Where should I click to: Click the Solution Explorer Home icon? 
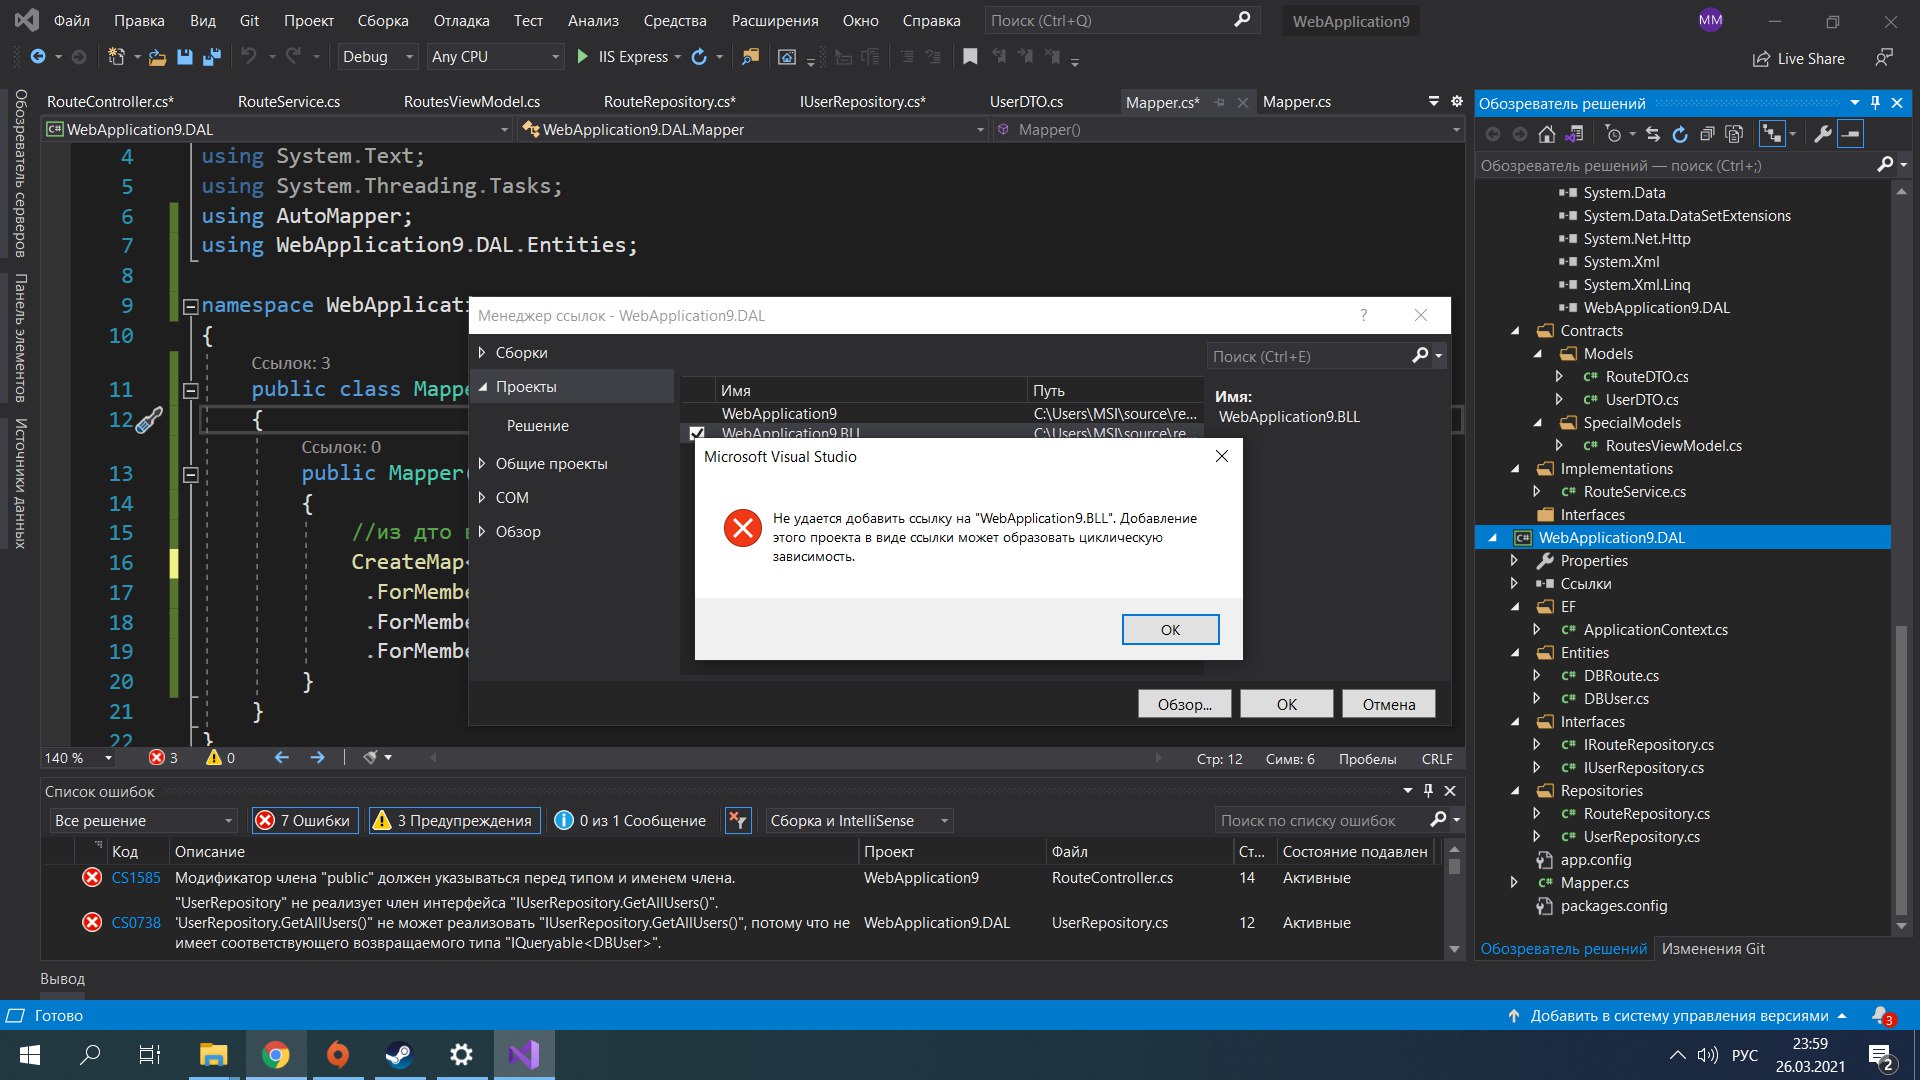point(1547,134)
